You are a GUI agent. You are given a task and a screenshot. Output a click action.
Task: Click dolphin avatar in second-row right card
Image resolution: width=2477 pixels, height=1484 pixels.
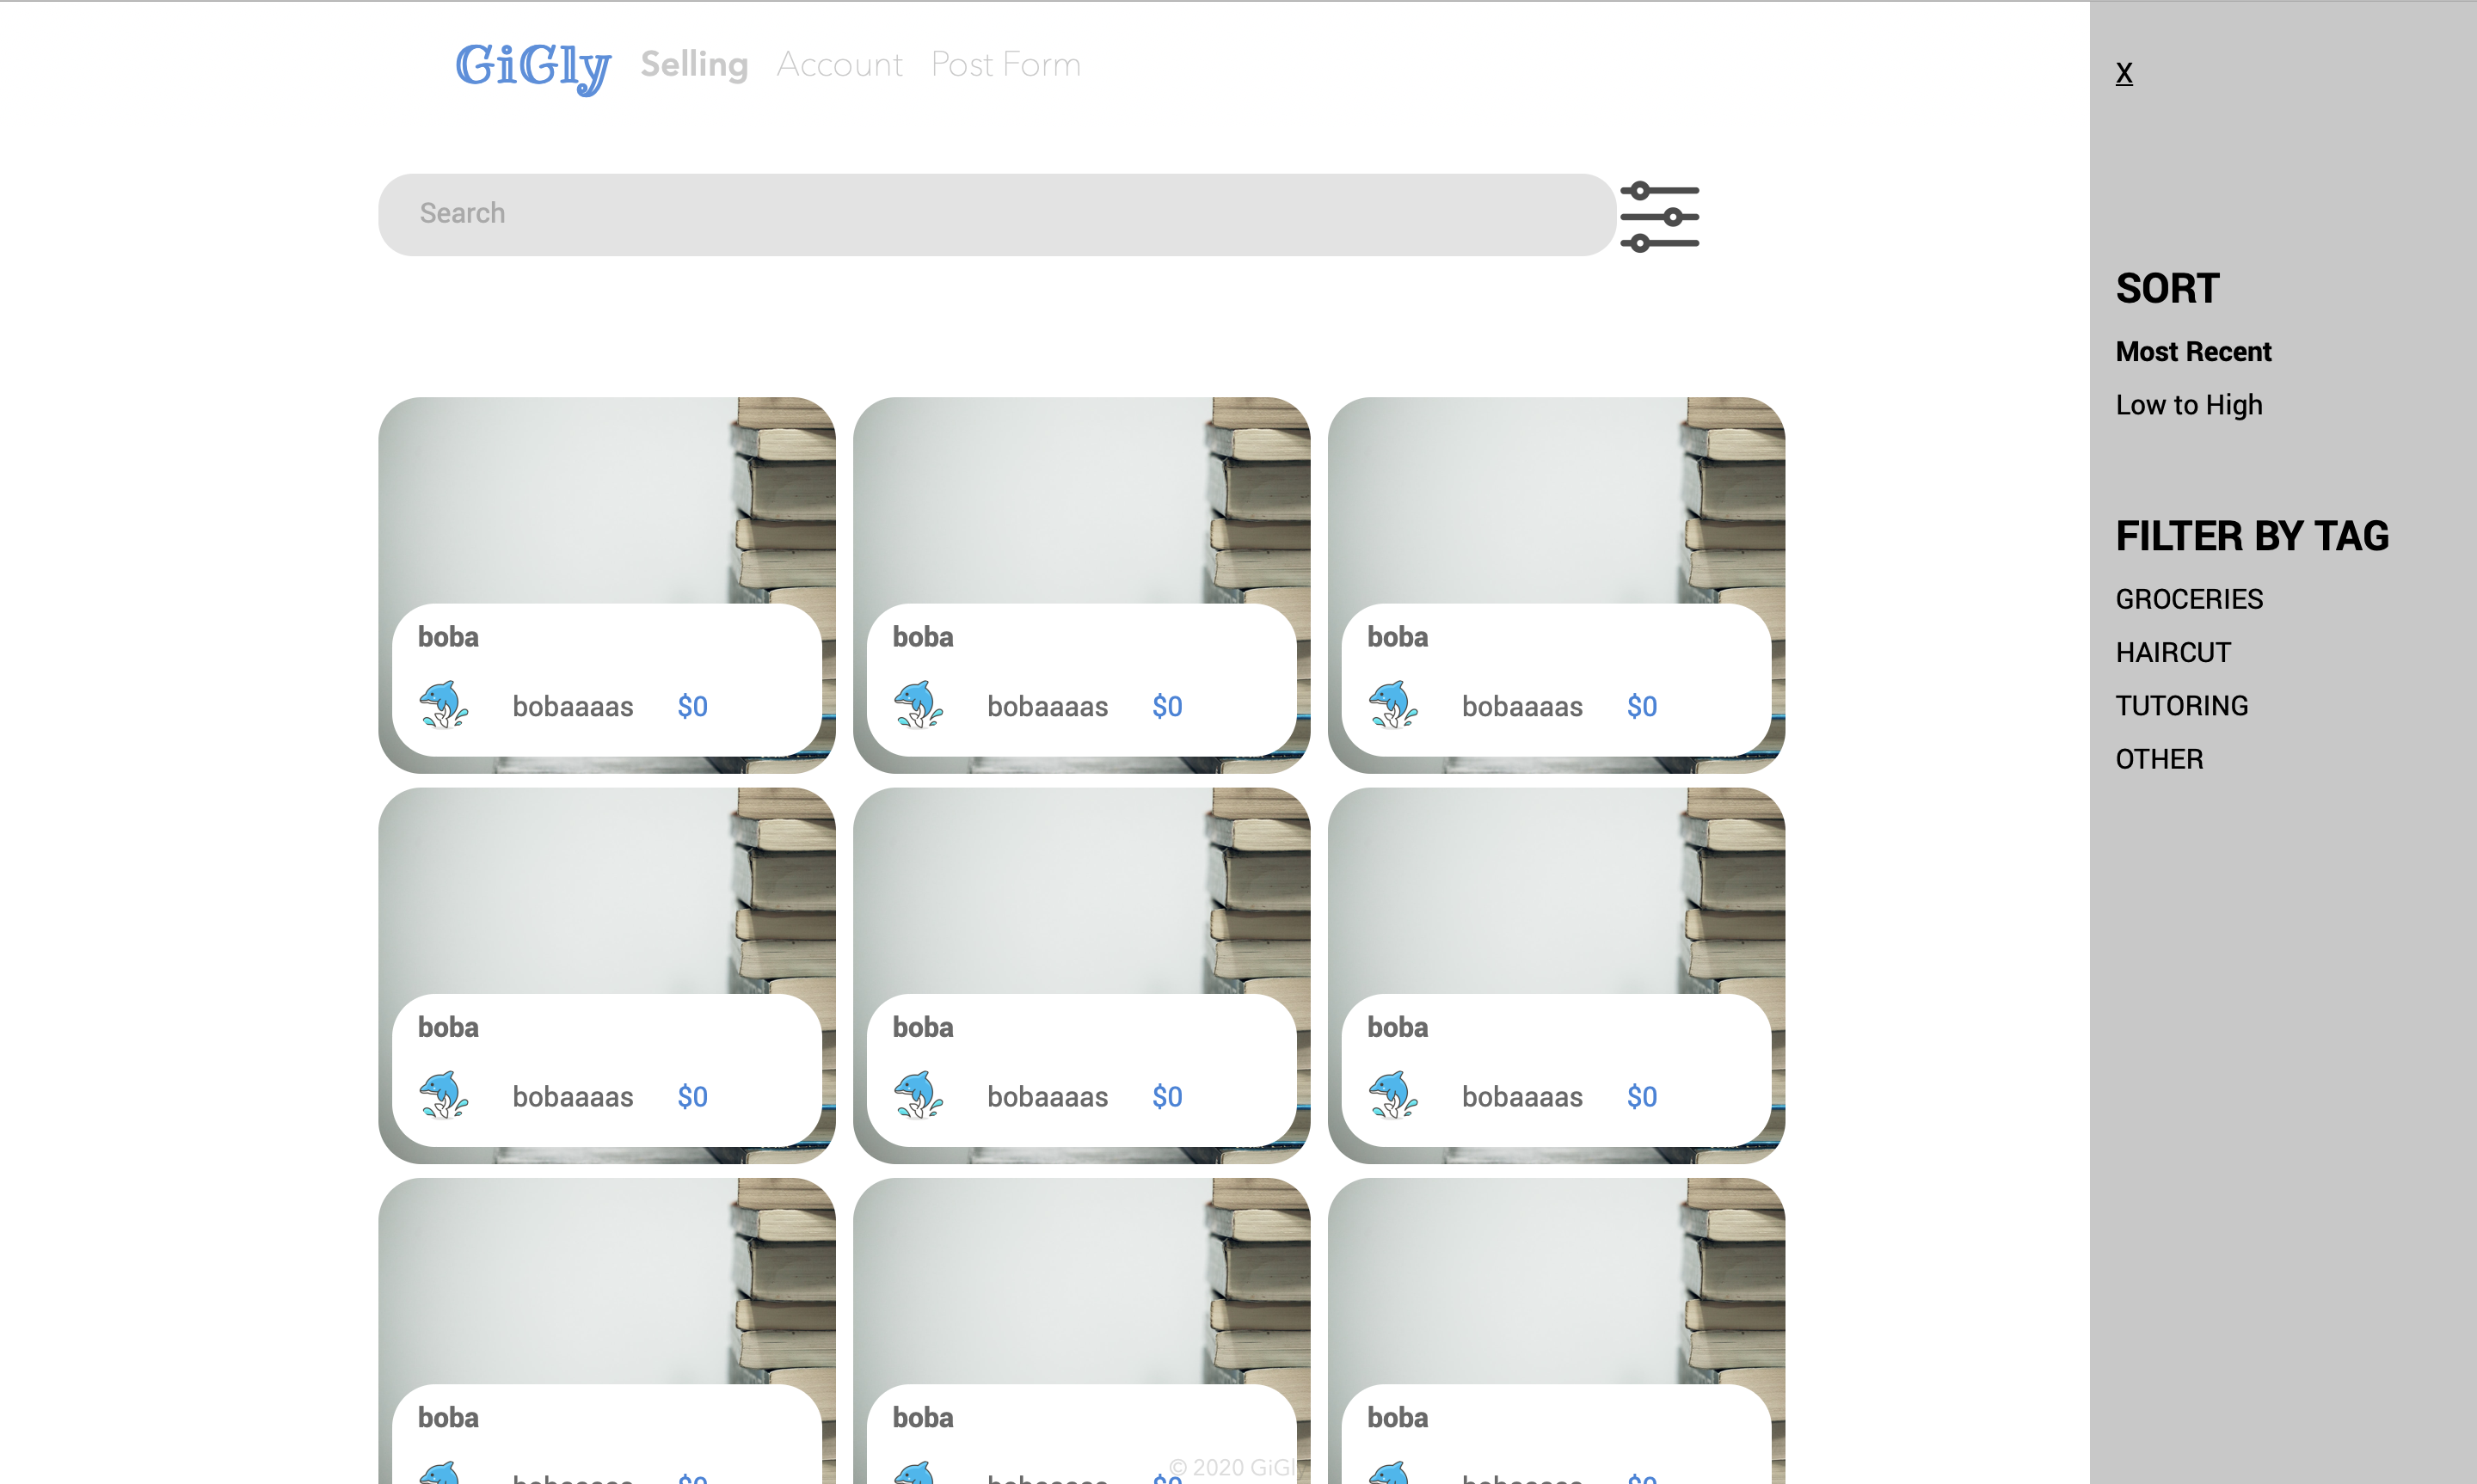(x=1393, y=1095)
